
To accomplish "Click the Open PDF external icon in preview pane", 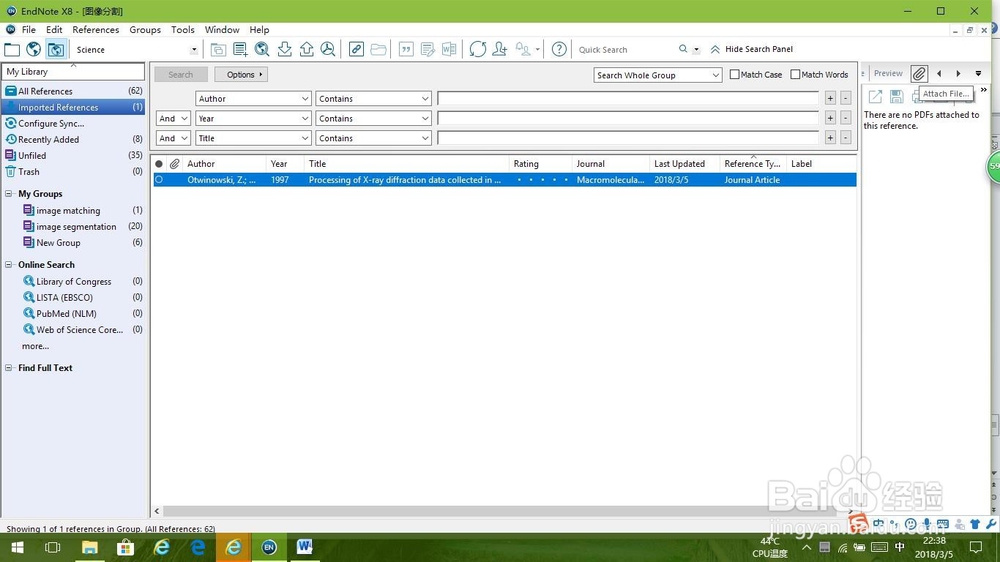I will pyautogui.click(x=876, y=96).
